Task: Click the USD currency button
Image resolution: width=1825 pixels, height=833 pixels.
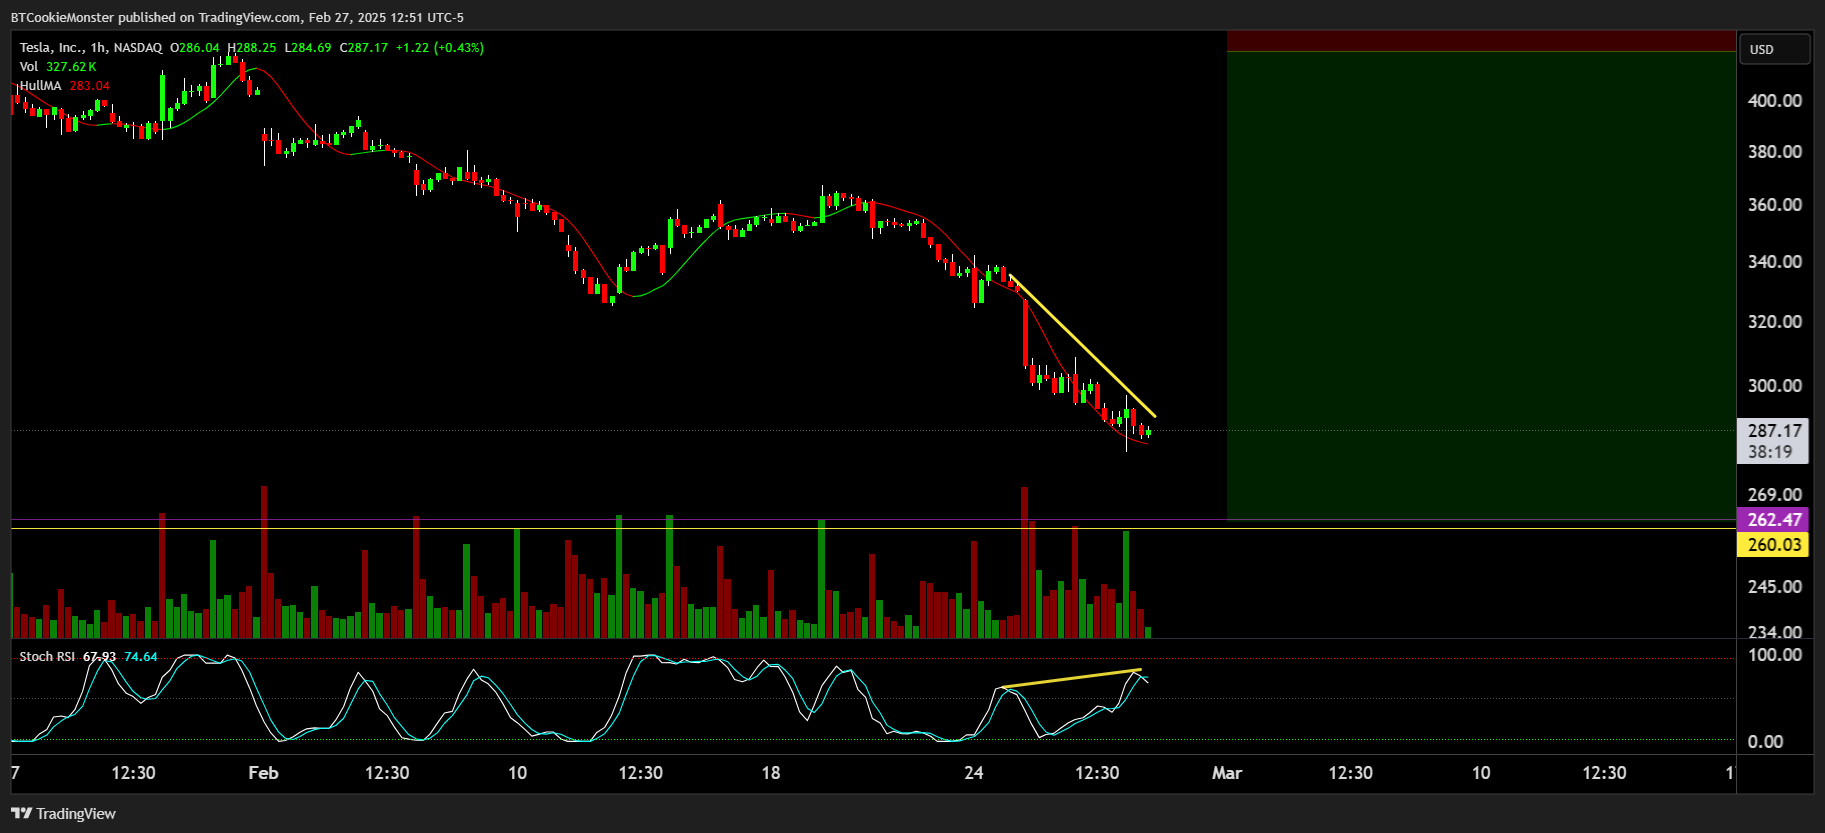Action: click(1775, 49)
